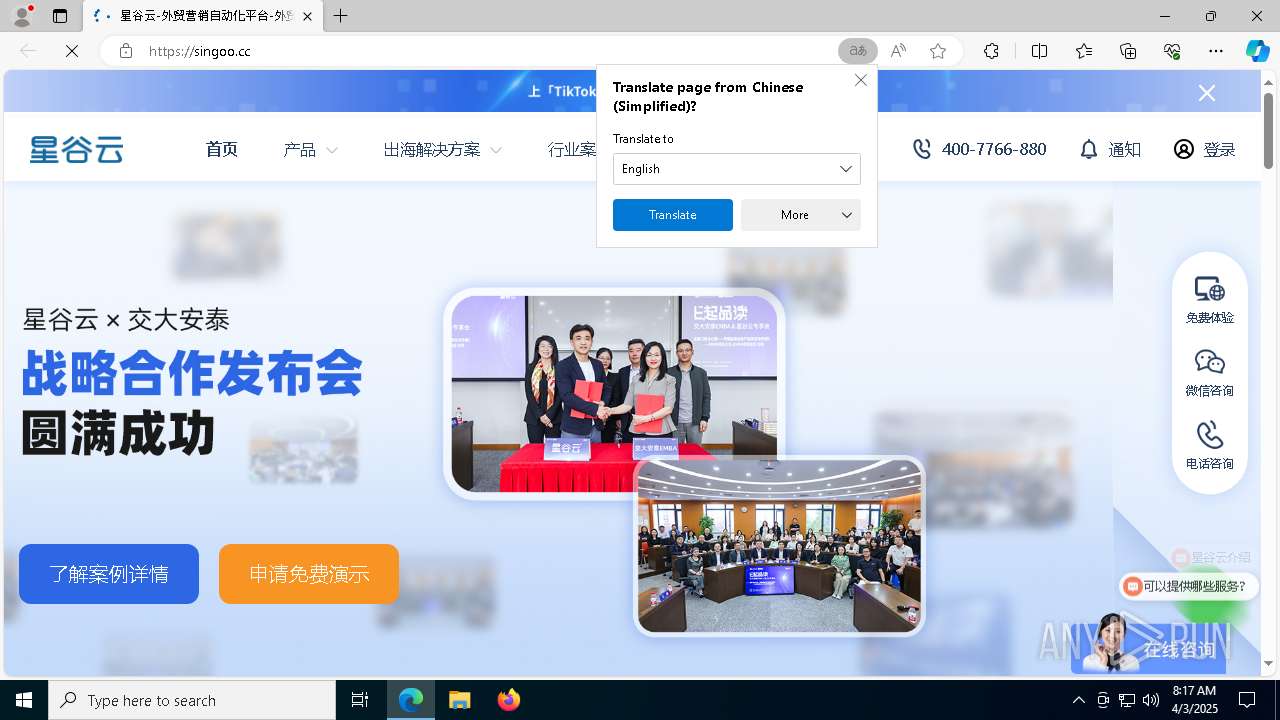Image resolution: width=1280 pixels, height=720 pixels.
Task: Dismiss the top TikTok banner
Action: coord(1207,93)
